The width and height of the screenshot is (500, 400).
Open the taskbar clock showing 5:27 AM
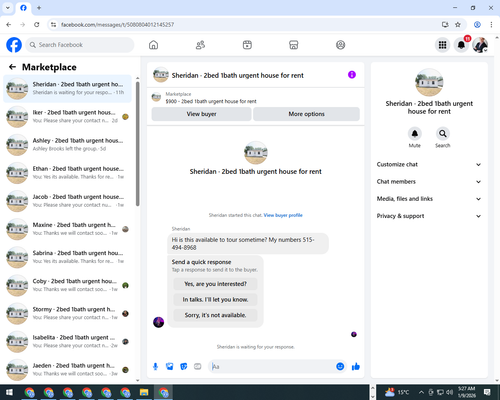(466, 392)
